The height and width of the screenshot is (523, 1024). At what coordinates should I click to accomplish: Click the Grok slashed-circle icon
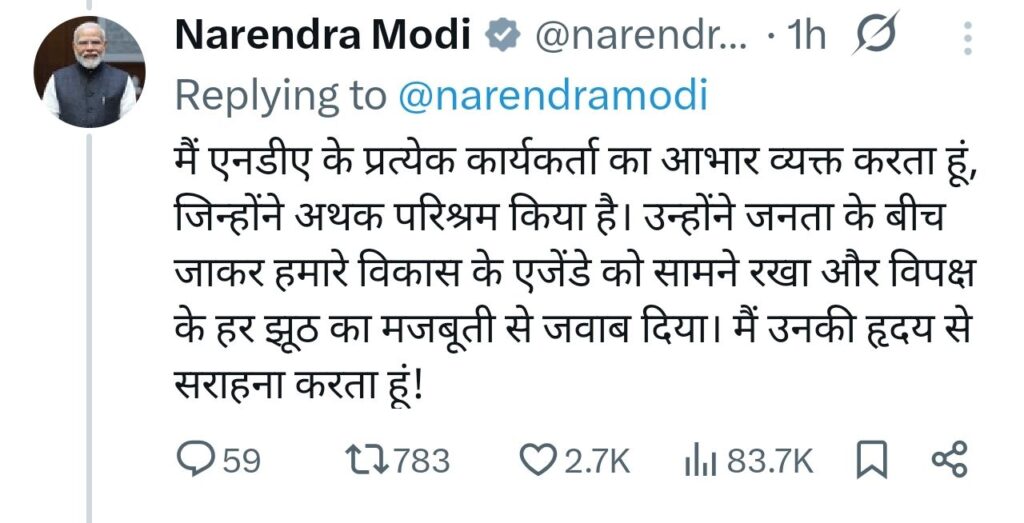tap(877, 37)
